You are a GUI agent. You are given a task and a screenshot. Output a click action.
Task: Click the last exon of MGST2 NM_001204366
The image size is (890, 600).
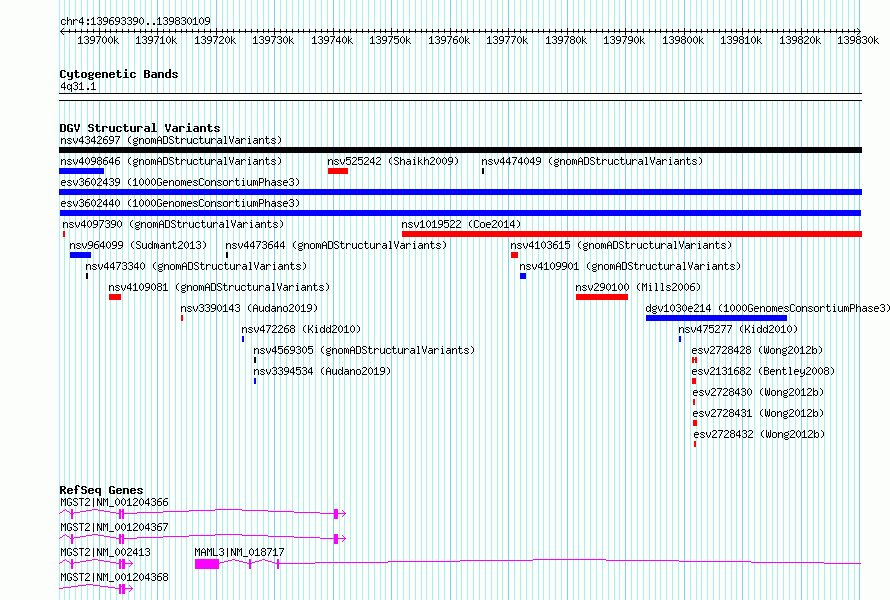(336, 514)
